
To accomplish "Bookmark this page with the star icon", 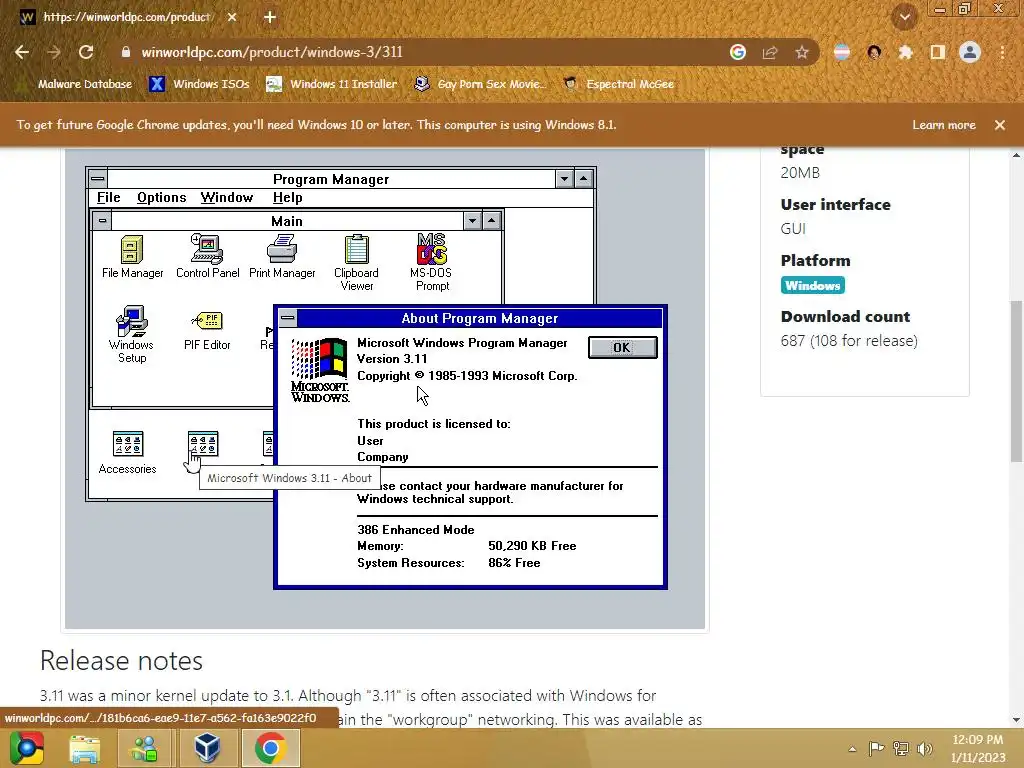I will coord(802,52).
